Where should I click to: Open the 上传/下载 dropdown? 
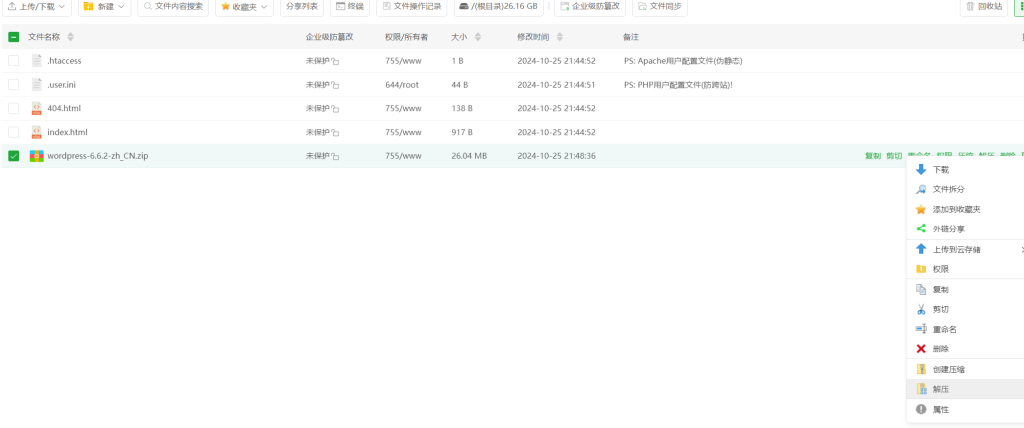pyautogui.click(x=36, y=7)
